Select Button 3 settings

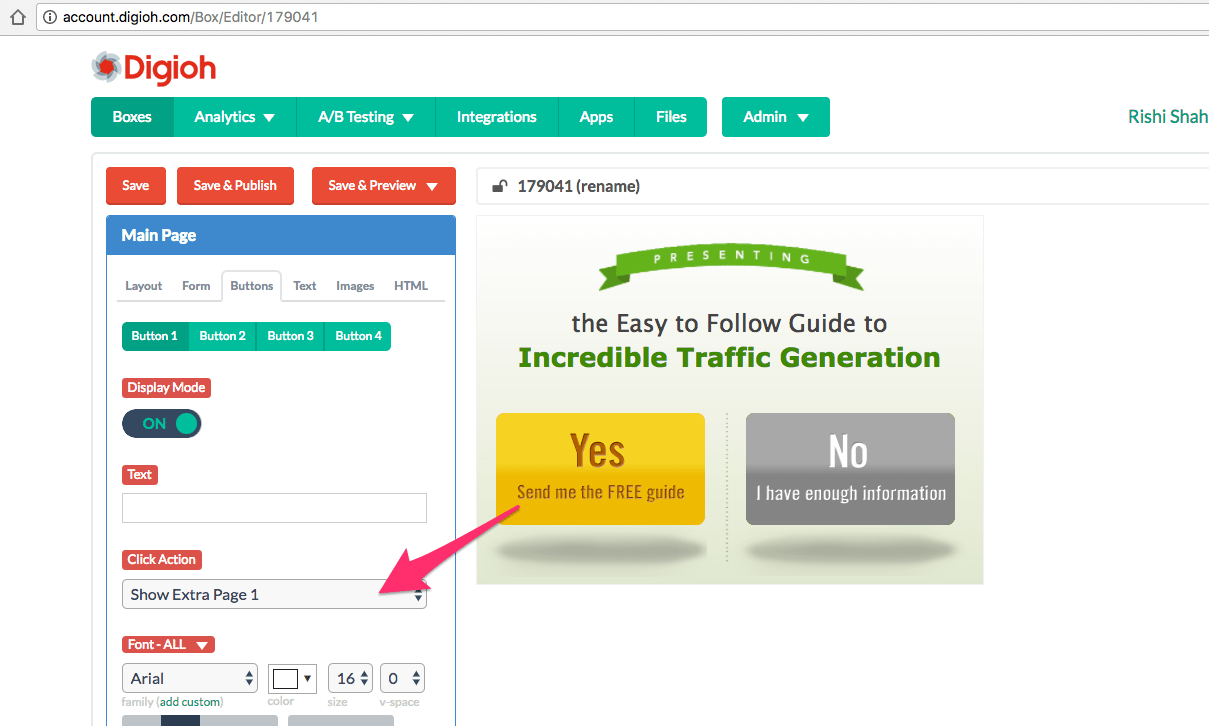[291, 336]
